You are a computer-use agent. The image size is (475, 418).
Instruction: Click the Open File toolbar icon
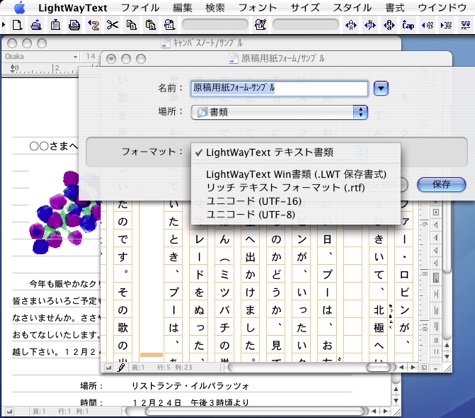[36, 25]
